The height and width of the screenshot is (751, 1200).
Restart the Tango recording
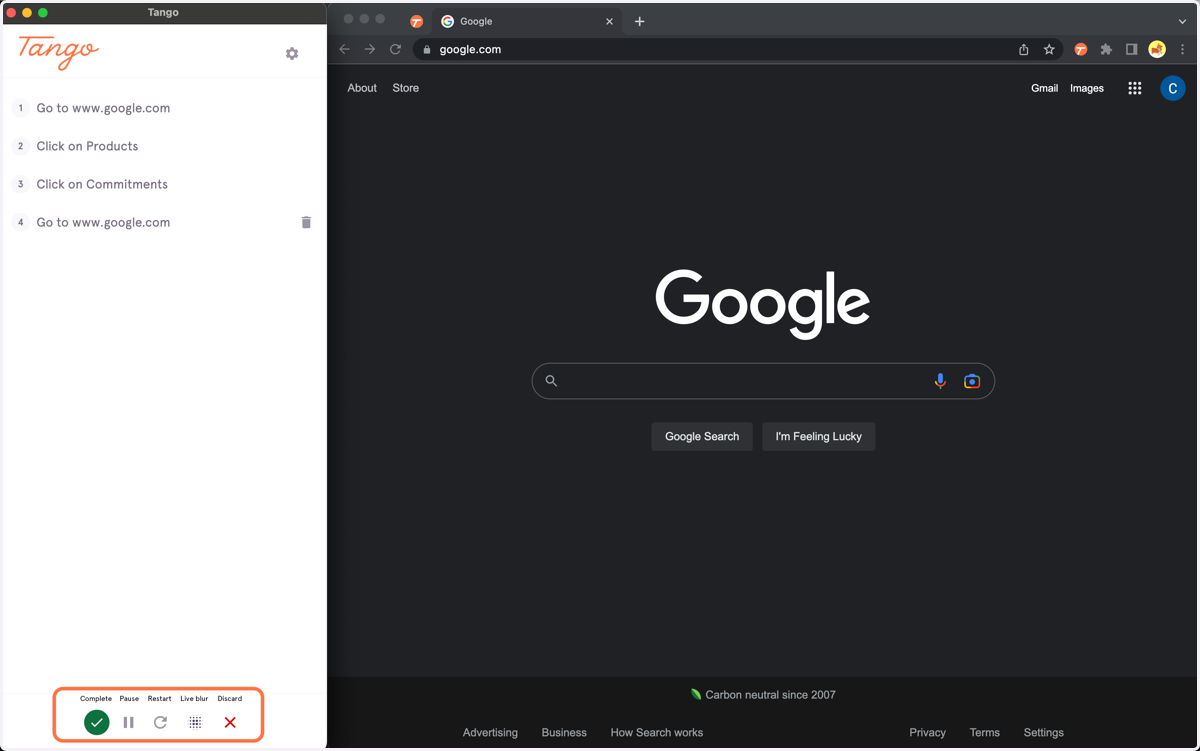click(x=160, y=722)
